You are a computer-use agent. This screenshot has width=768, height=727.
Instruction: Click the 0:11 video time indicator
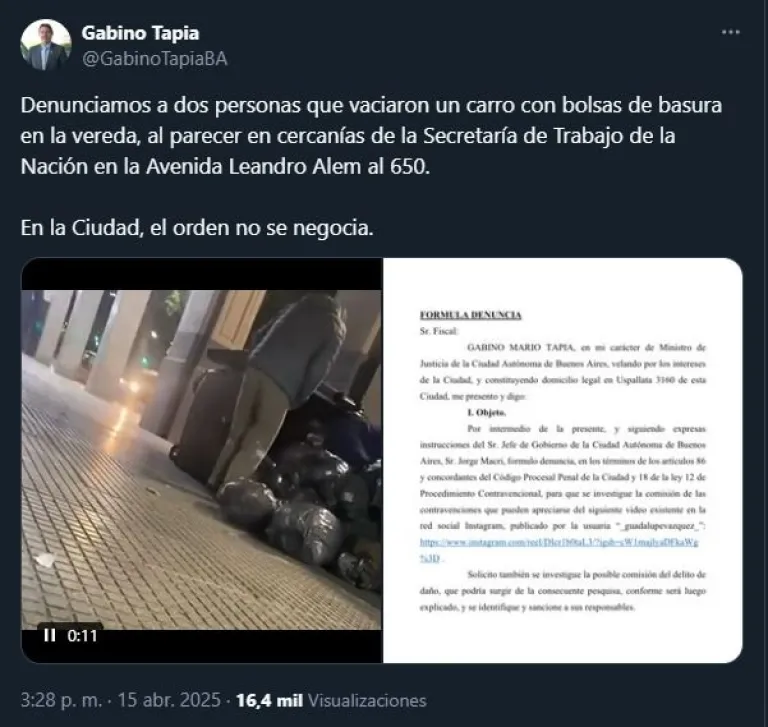[x=82, y=636]
